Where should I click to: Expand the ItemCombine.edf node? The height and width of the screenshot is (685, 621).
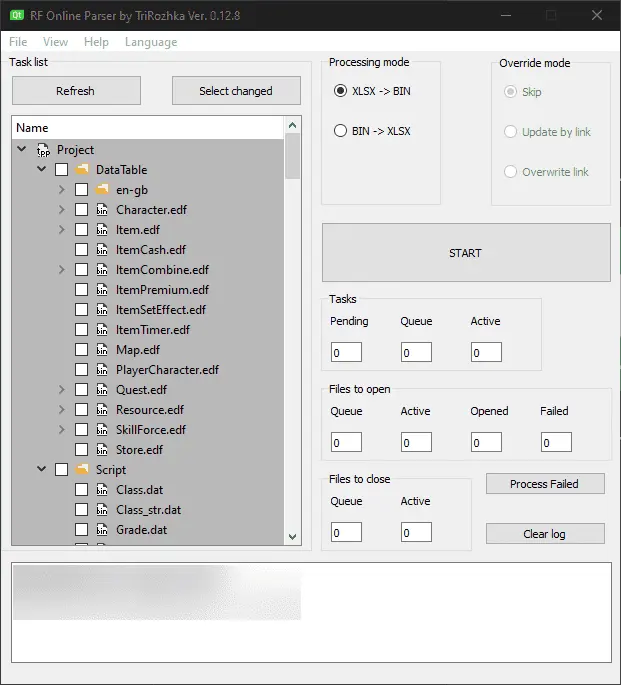(x=62, y=270)
